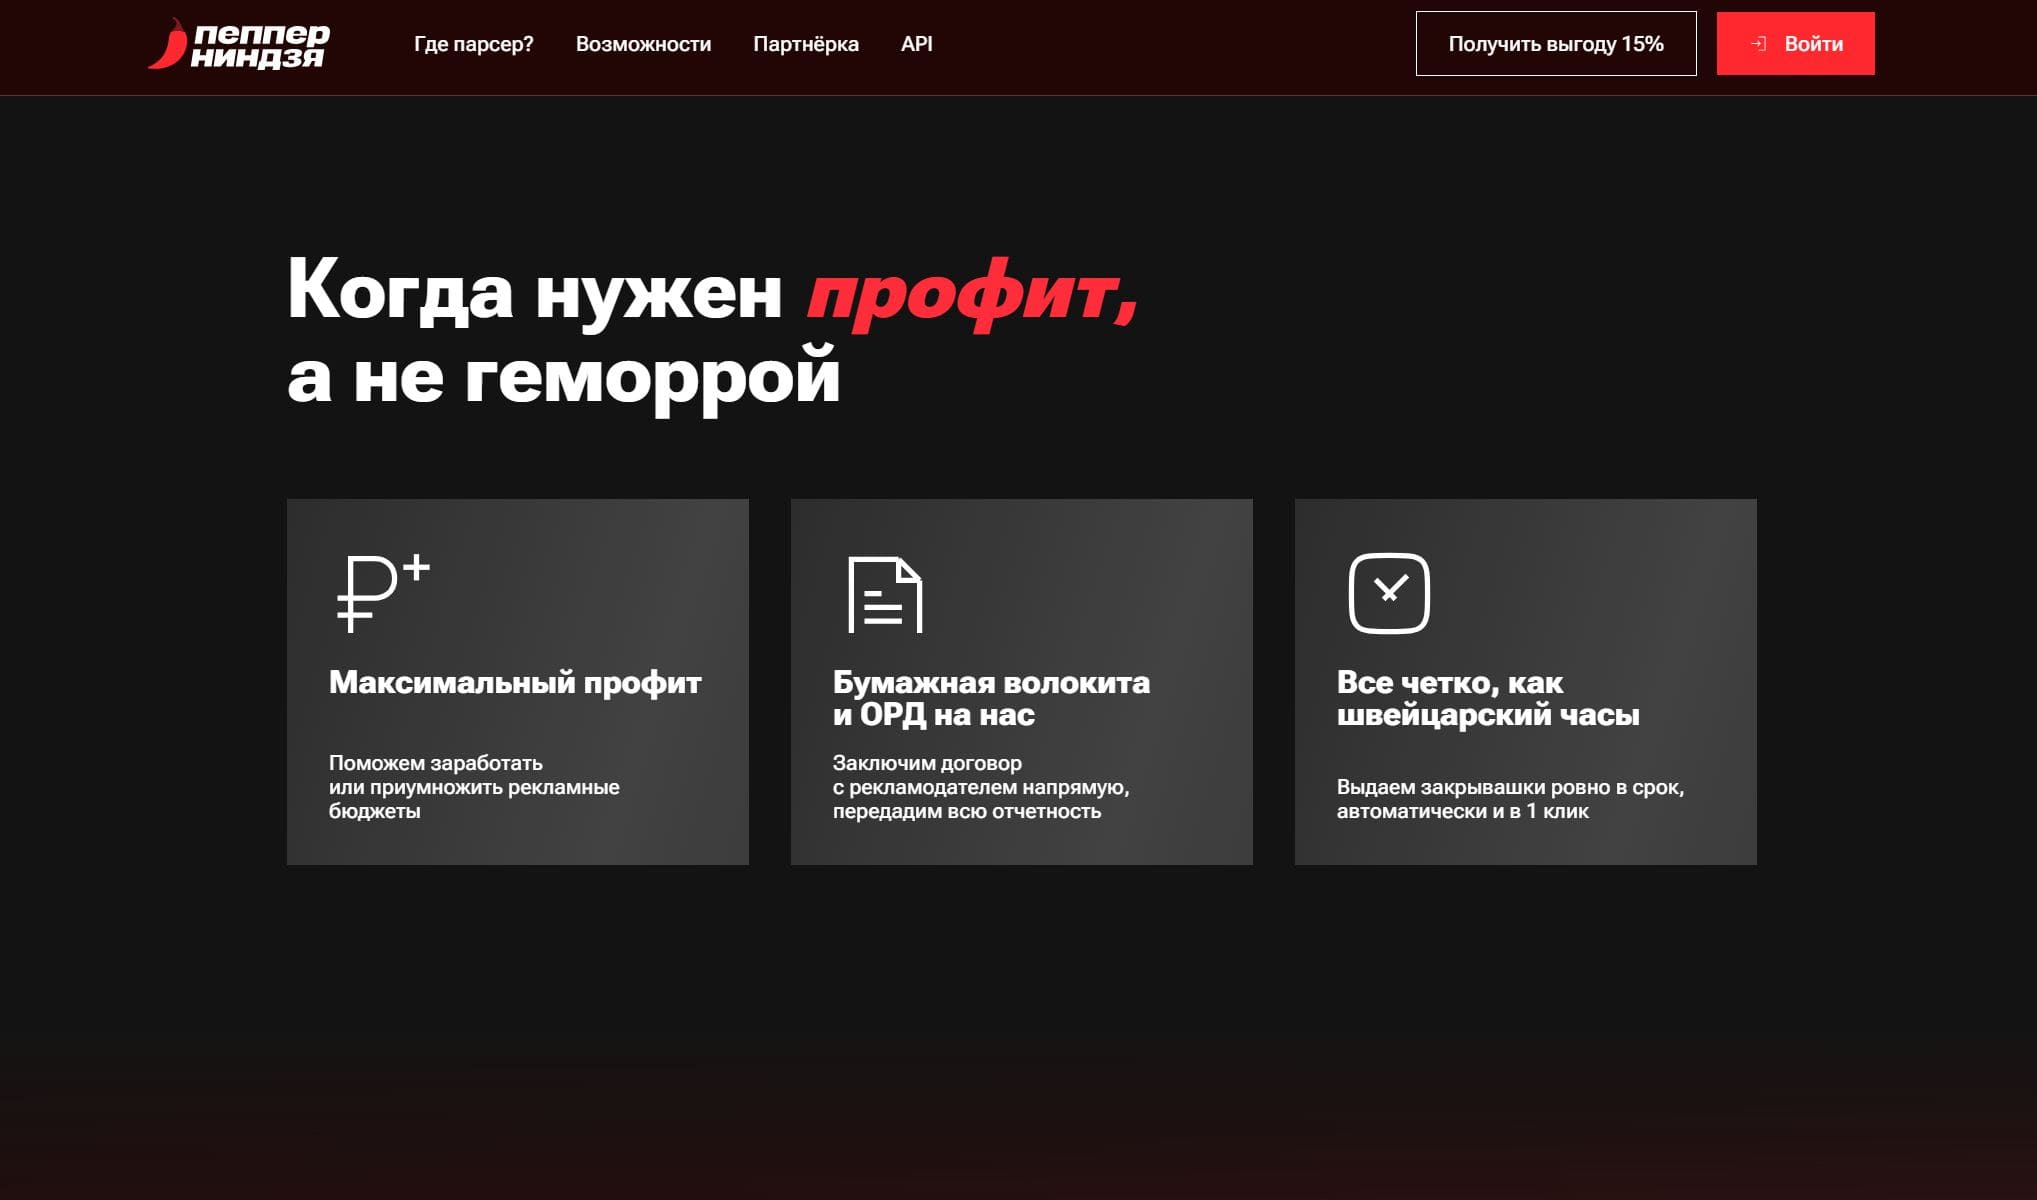This screenshot has width=2037, height=1200.
Task: Go to 'Возможности' navigation item
Action: pos(643,44)
